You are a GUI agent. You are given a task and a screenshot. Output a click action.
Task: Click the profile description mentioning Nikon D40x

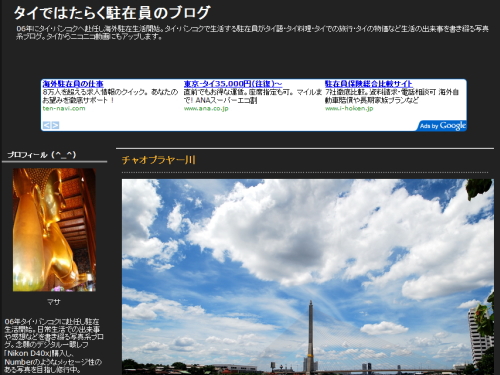coord(53,346)
